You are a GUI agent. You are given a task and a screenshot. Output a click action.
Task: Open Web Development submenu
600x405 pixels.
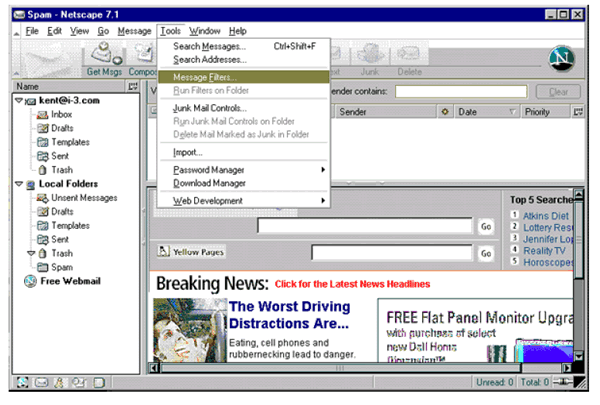tap(243, 201)
